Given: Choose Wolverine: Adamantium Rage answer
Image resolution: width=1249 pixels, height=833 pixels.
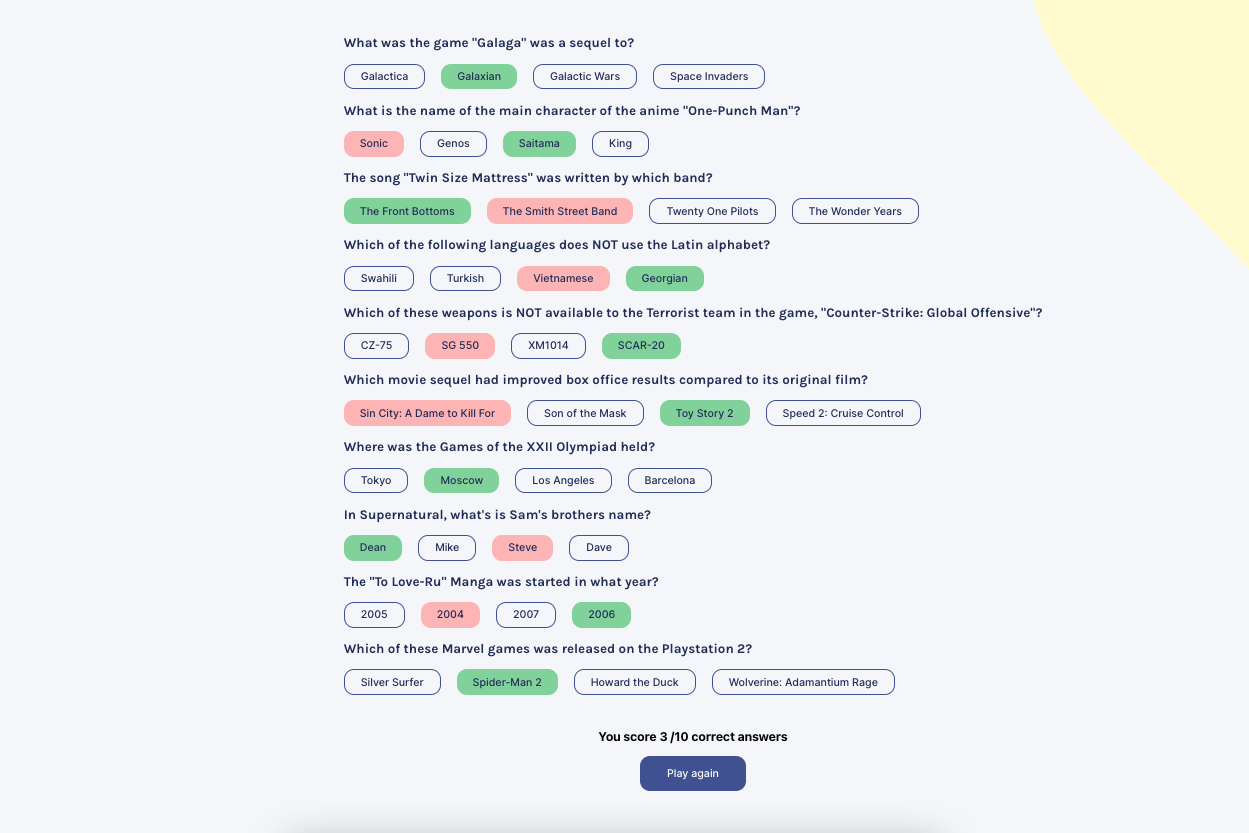Looking at the screenshot, I should coord(803,682).
